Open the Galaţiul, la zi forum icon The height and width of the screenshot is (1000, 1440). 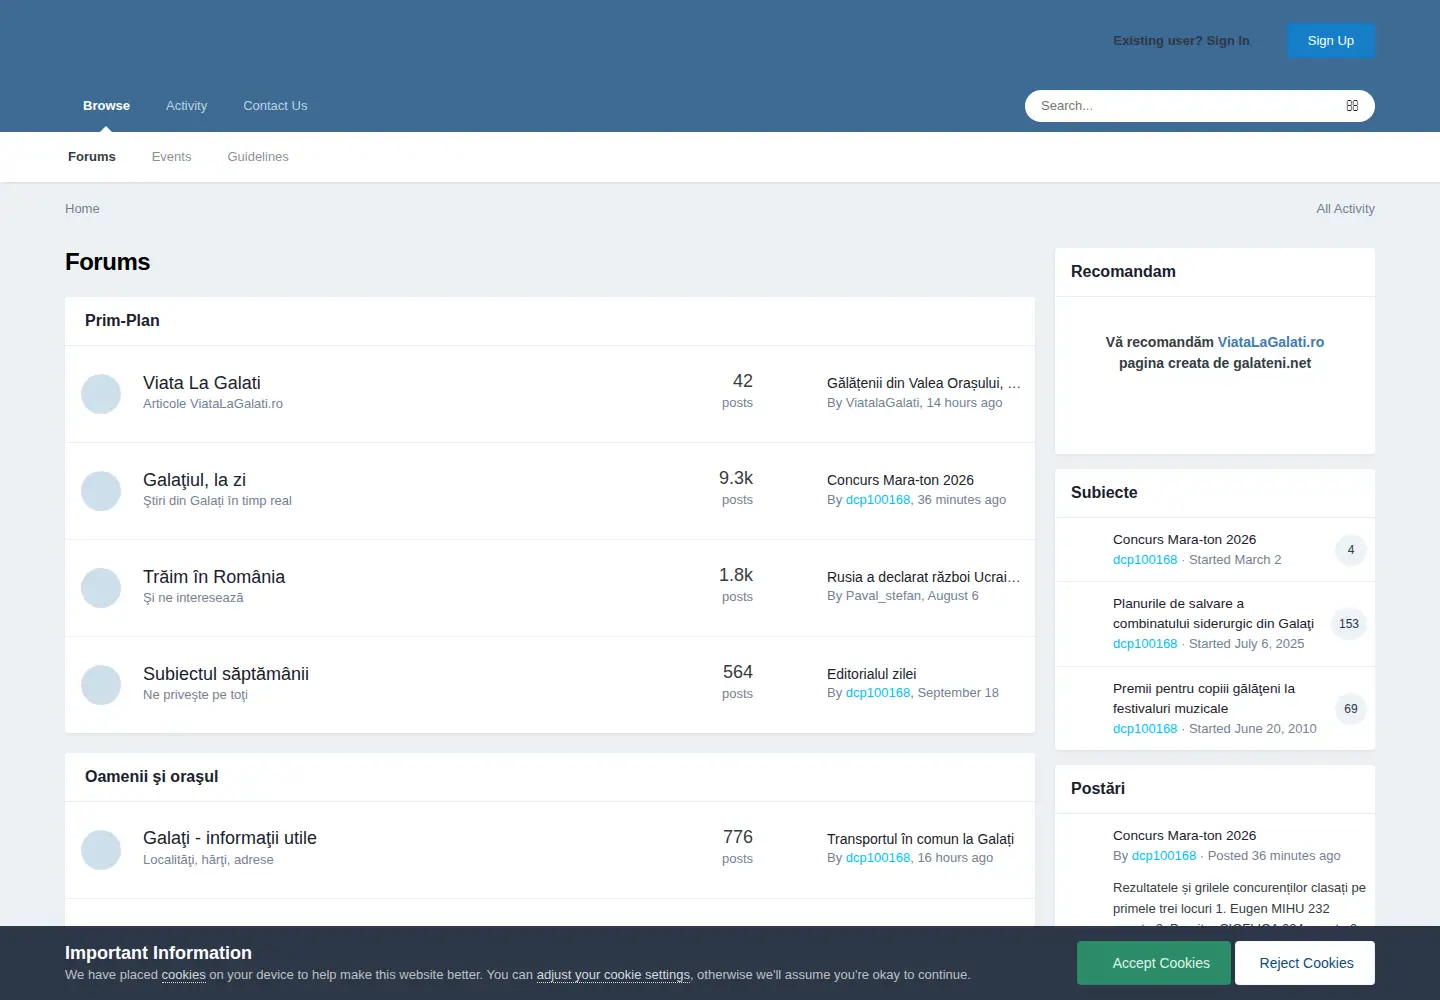pos(101,491)
